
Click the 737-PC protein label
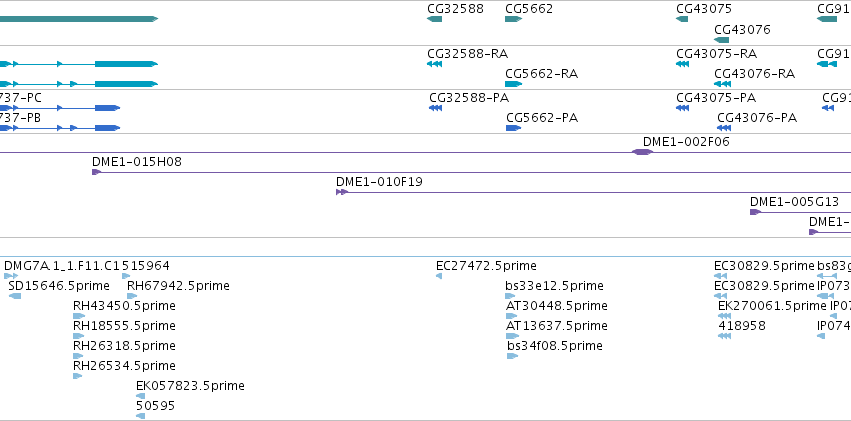pyautogui.click(x=21, y=98)
